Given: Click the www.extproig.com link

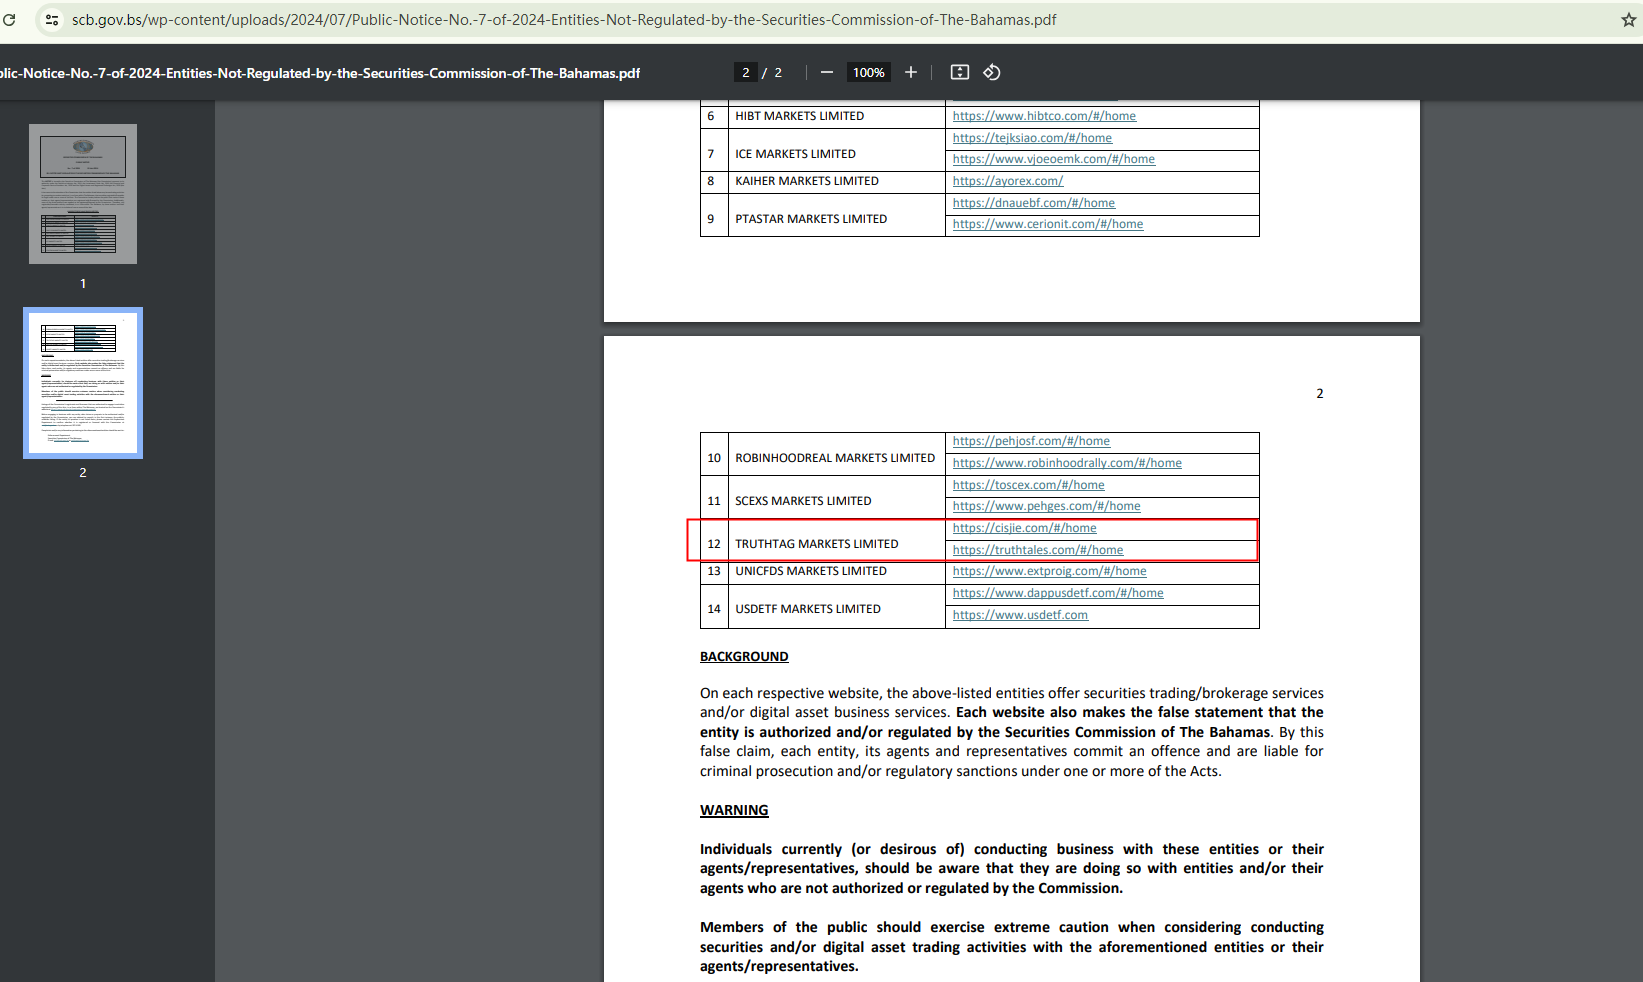Looking at the screenshot, I should pyautogui.click(x=1049, y=571).
